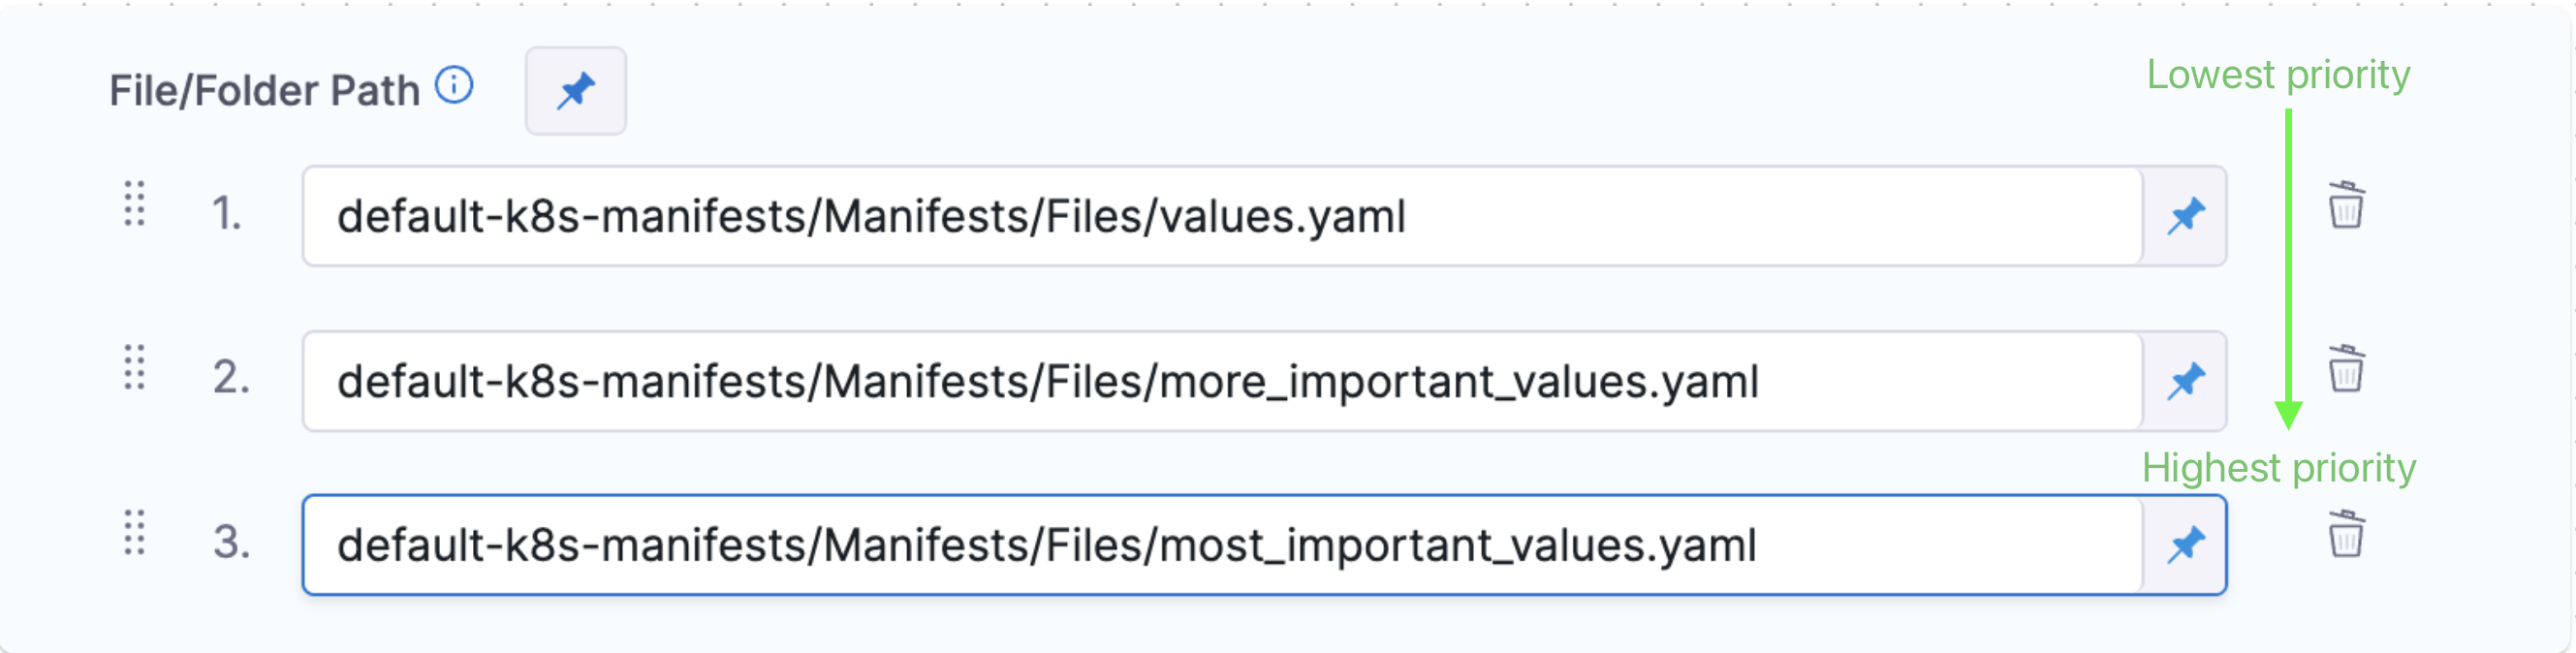
Task: Click the pin icon in the more_important_values.yaml field
Action: [2186, 381]
